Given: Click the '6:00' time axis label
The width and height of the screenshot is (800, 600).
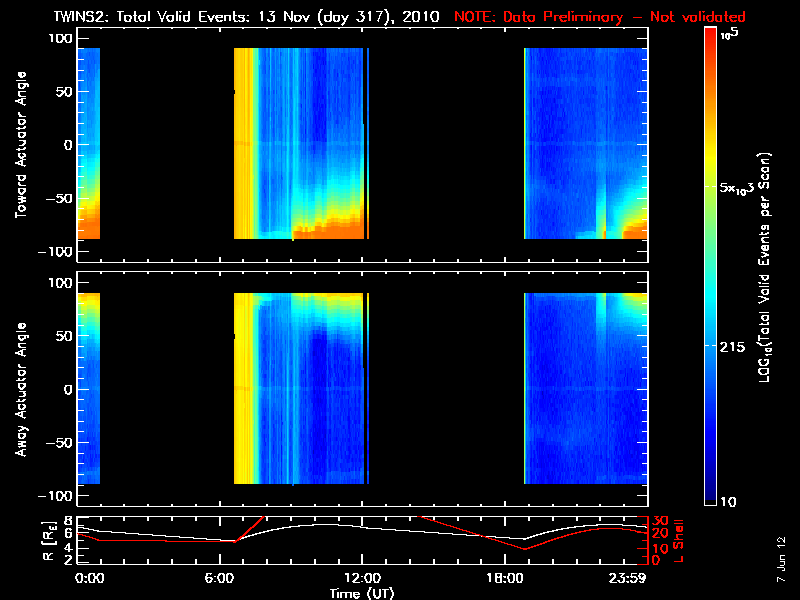Looking at the screenshot, I should pyautogui.click(x=219, y=578).
